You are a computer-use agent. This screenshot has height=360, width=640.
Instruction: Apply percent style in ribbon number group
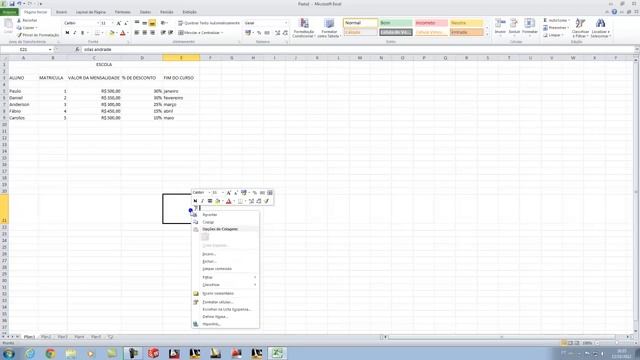coord(259,33)
